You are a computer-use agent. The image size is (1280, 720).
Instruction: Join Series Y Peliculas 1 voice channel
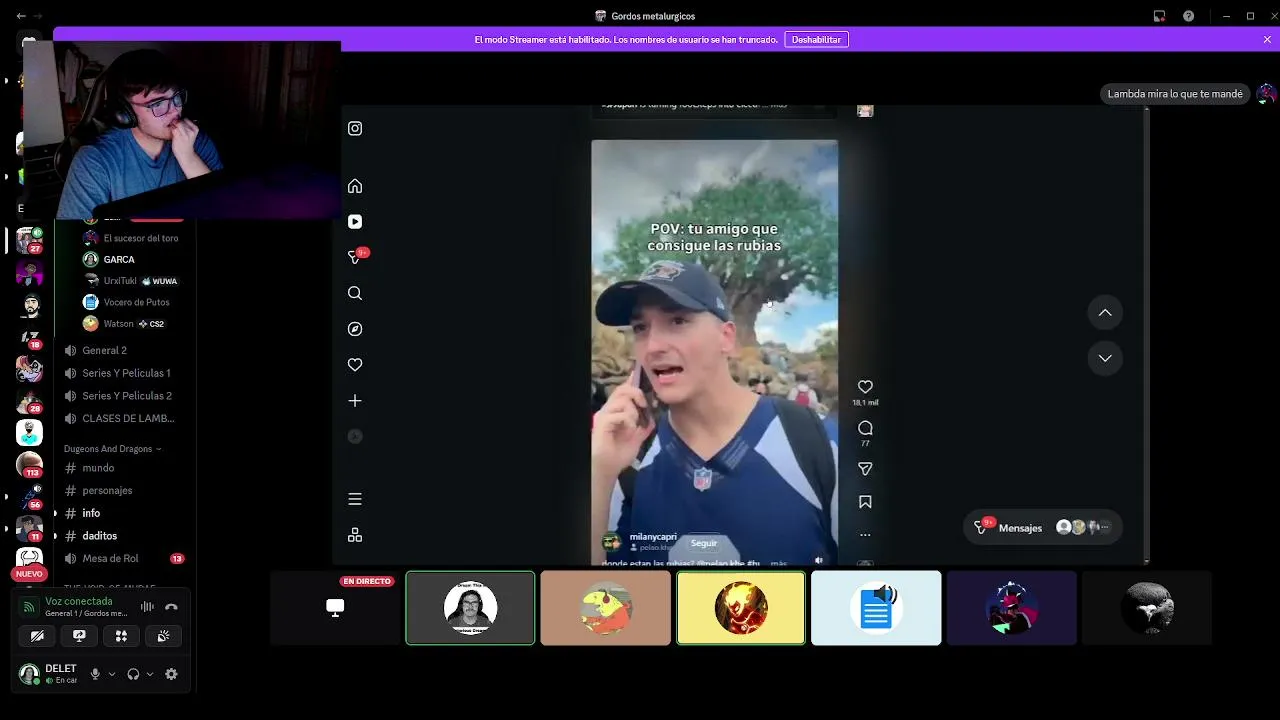tap(125, 373)
